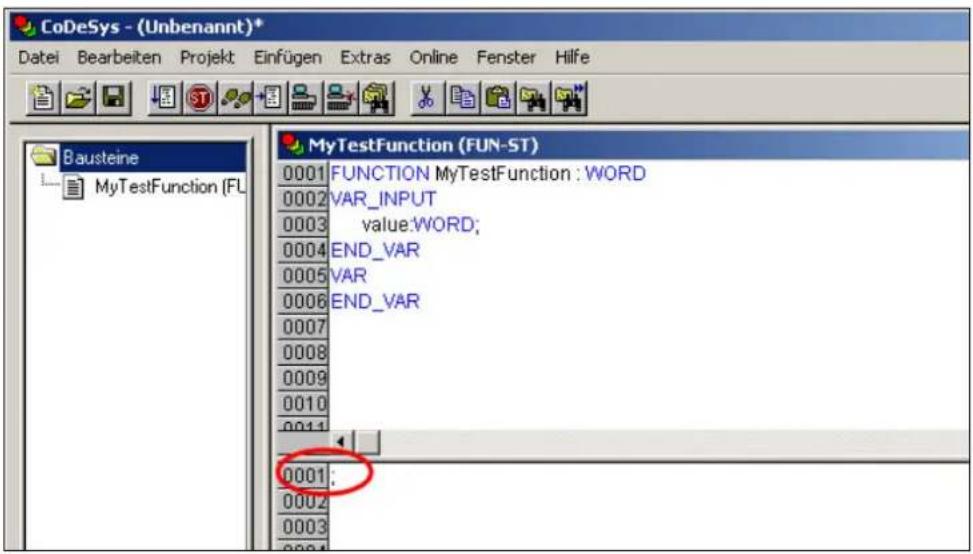Cut selection with the scissors icon
The image size is (973, 554).
tap(425, 99)
